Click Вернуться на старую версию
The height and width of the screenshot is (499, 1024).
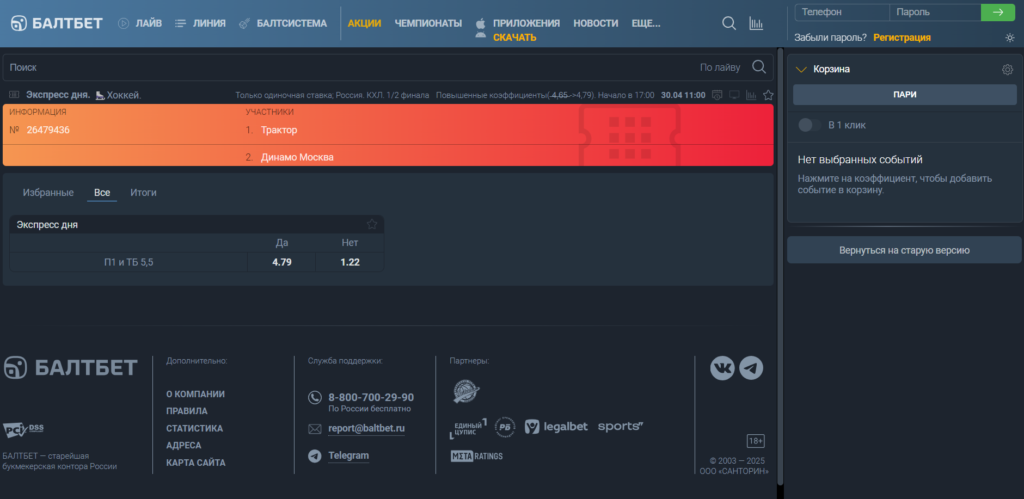pos(904,250)
